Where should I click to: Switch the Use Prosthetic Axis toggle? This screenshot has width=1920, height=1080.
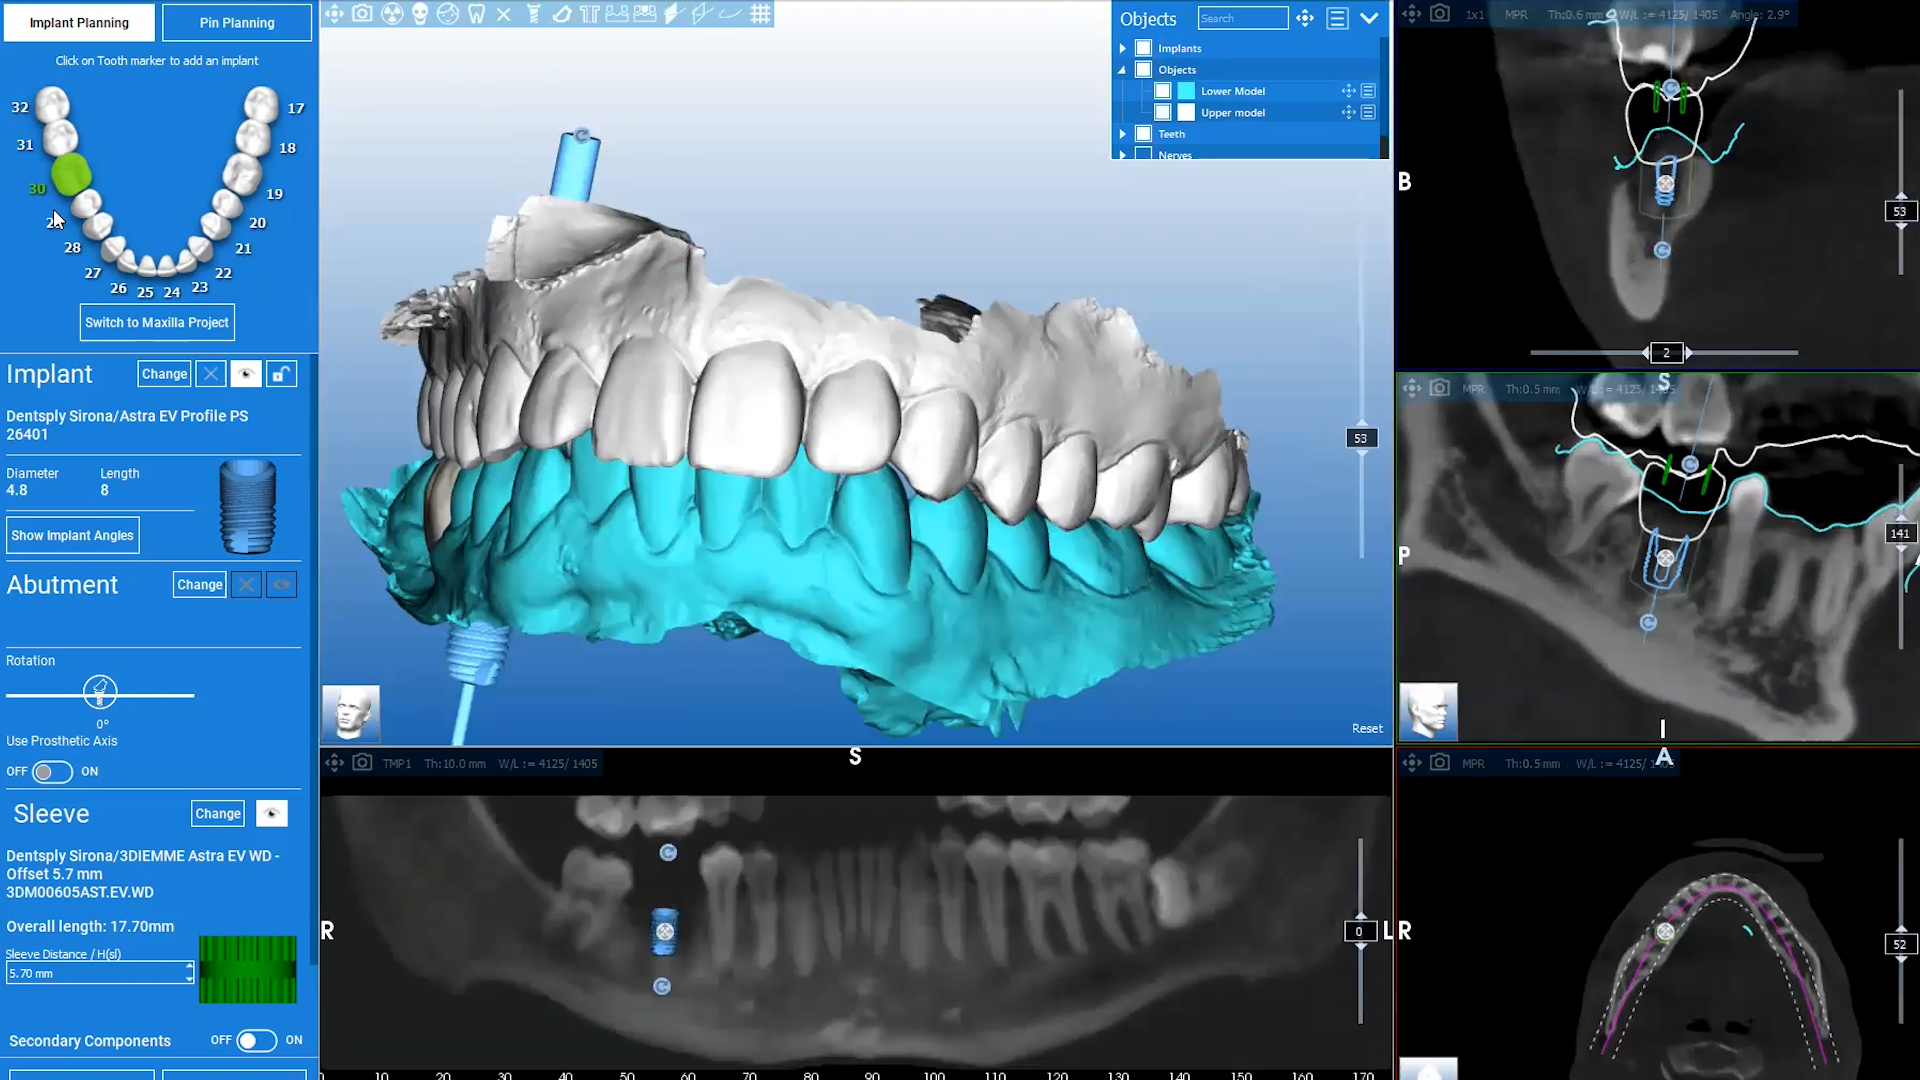(x=51, y=772)
